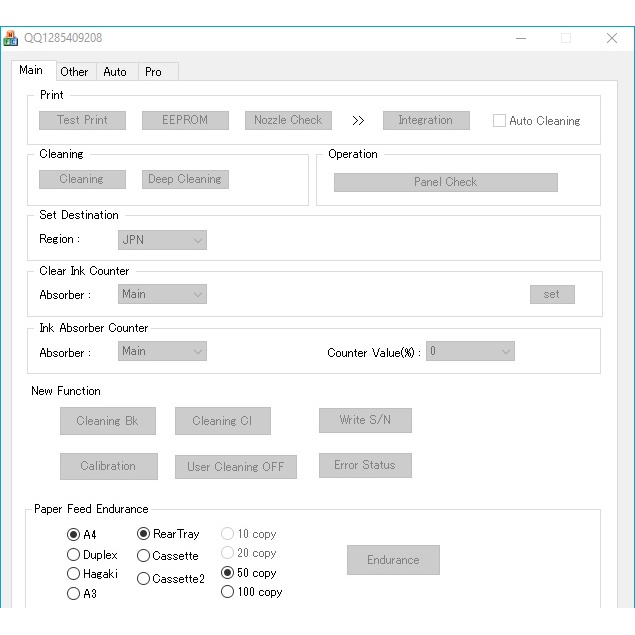
Task: Enable the Auto Cleaning checkbox
Action: (500, 121)
